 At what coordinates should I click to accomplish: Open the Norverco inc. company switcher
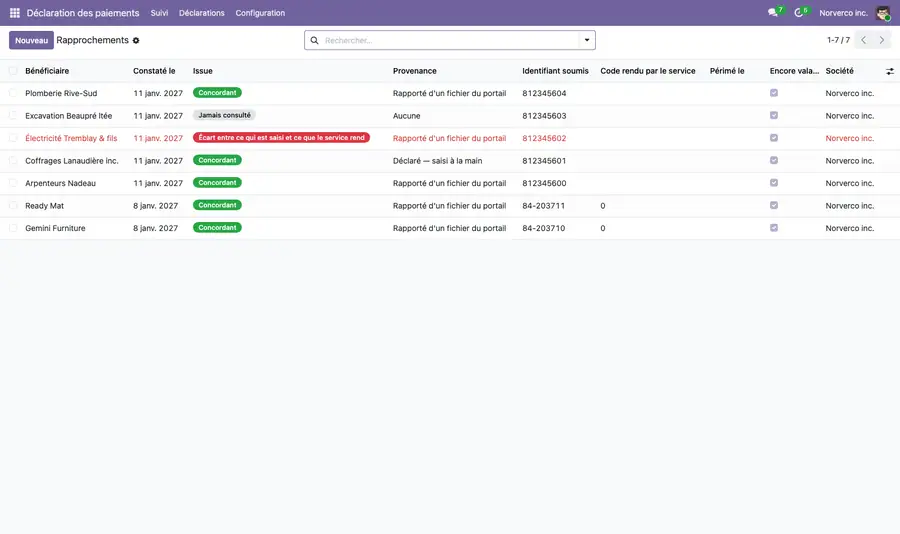click(x=843, y=13)
